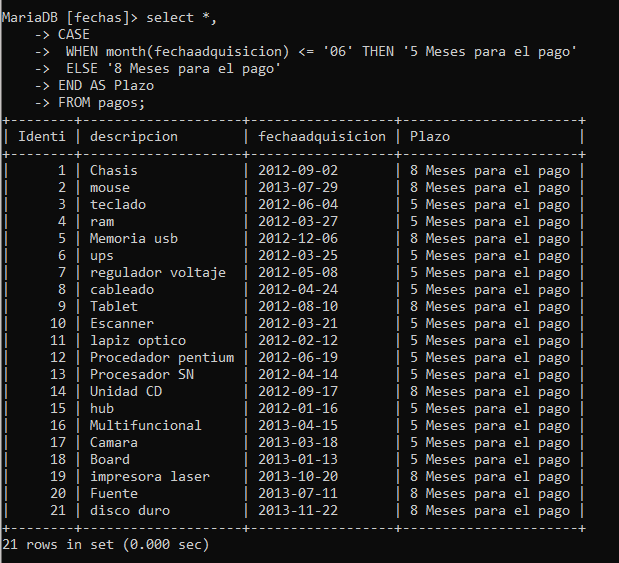Select the 'Chasis' description cell

114,170
